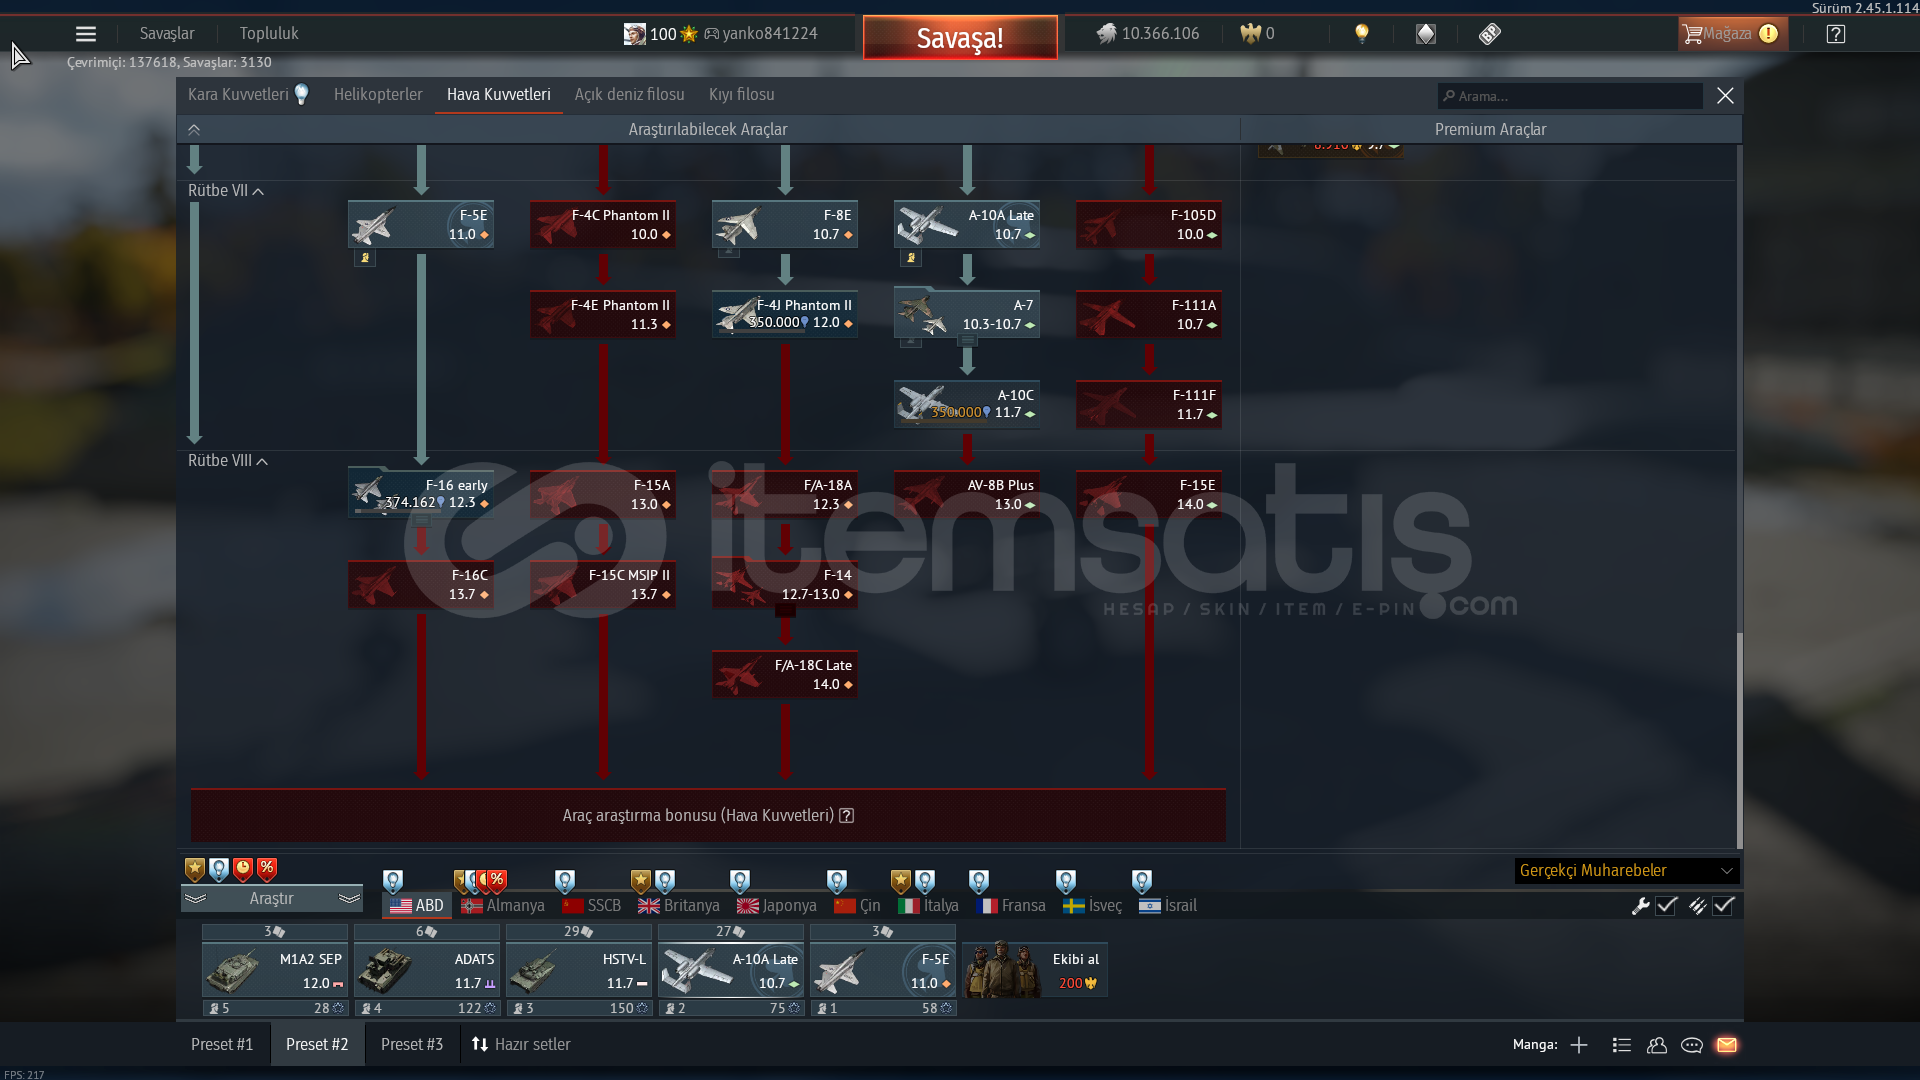The image size is (1920, 1080).
Task: Switch to Açık deniz filosu tab
Action: point(629,95)
